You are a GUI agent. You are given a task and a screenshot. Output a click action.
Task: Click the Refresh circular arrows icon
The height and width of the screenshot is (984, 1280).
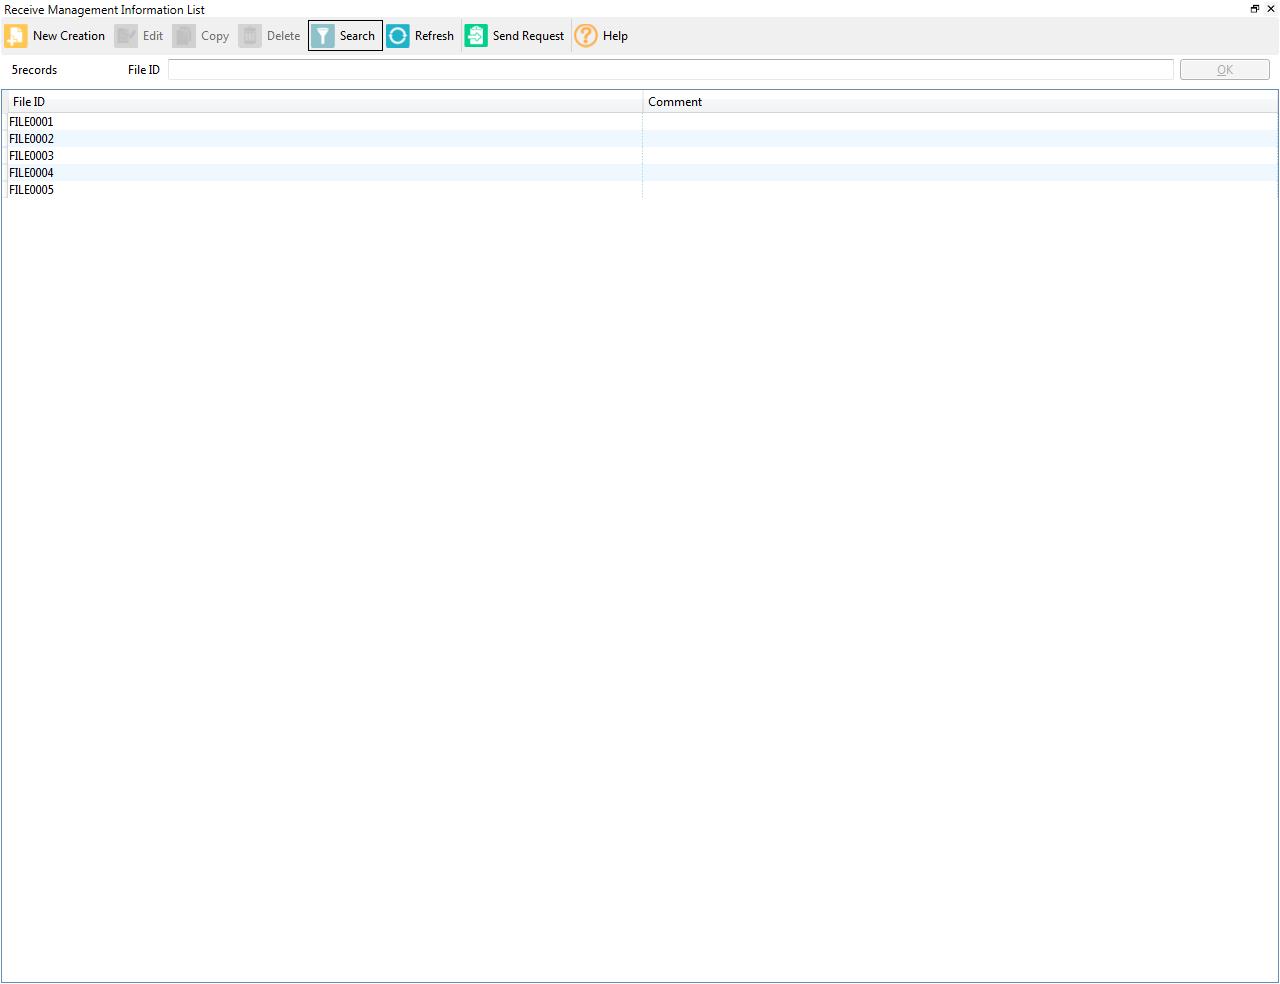(x=398, y=36)
